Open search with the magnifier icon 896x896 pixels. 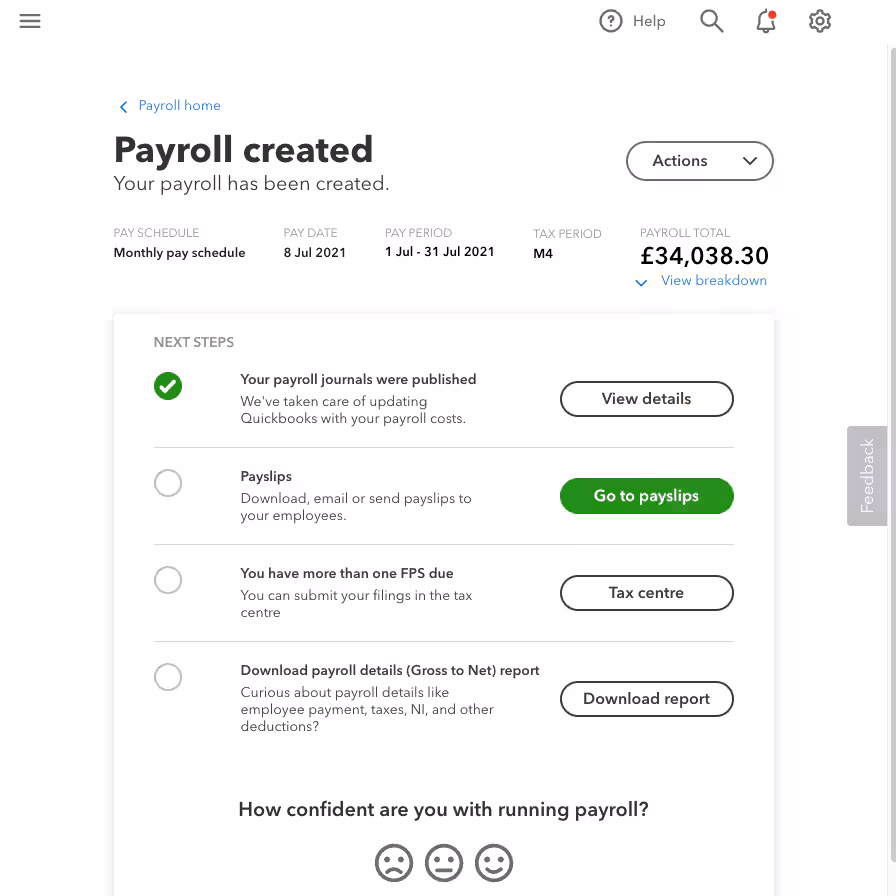[711, 21]
